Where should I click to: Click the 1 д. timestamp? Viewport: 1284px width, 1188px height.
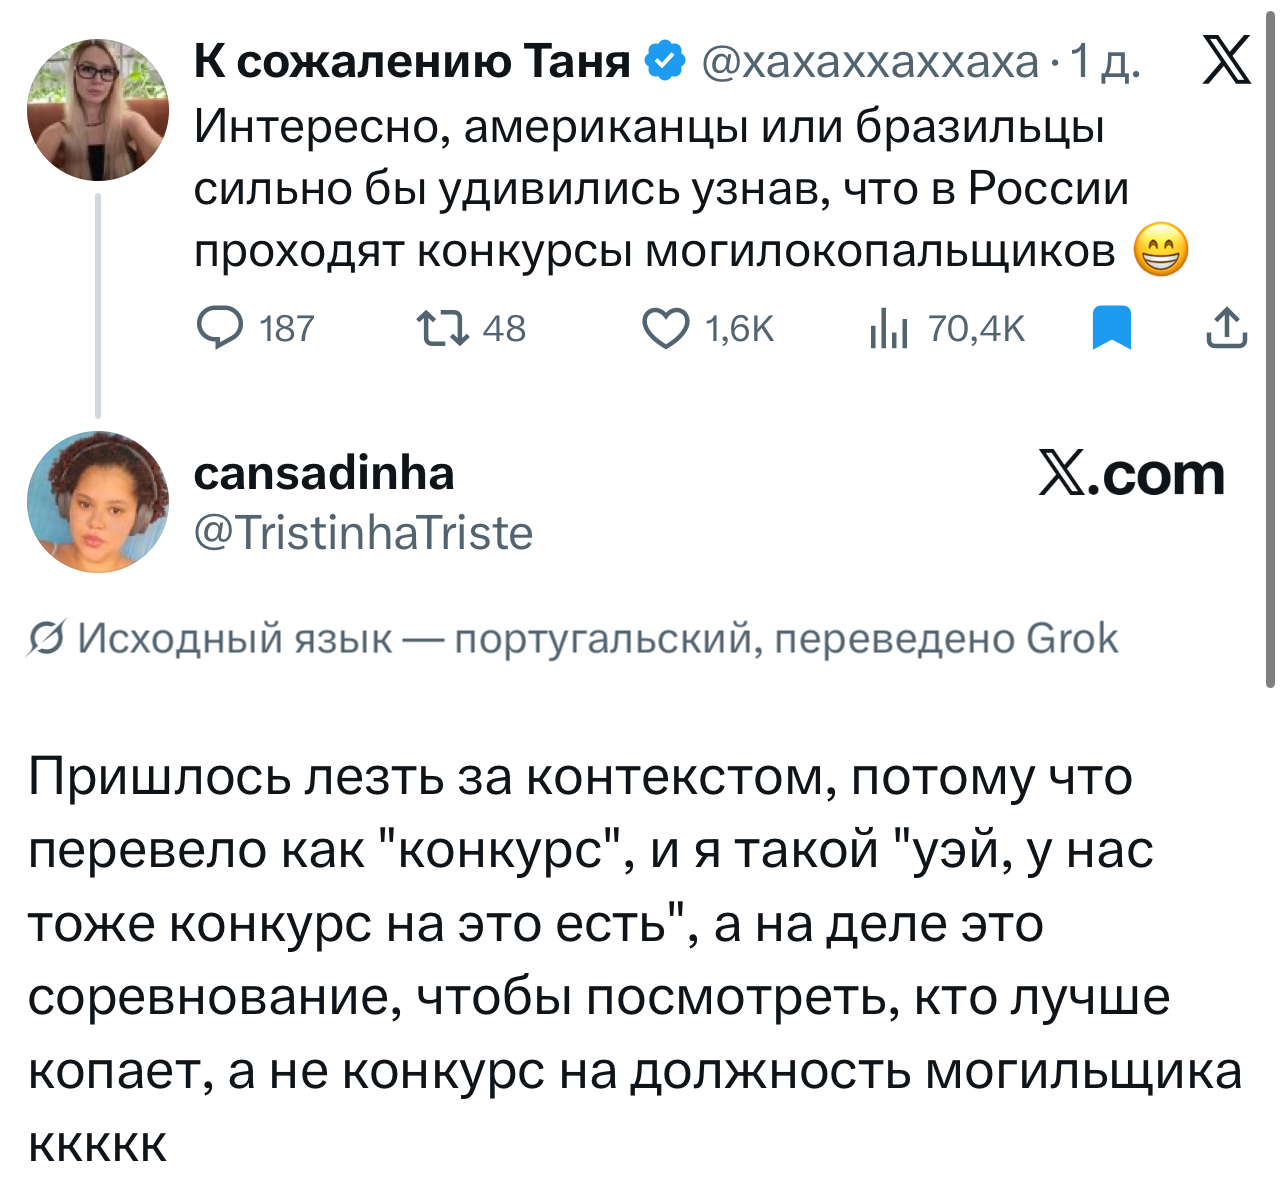pyautogui.click(x=1105, y=62)
